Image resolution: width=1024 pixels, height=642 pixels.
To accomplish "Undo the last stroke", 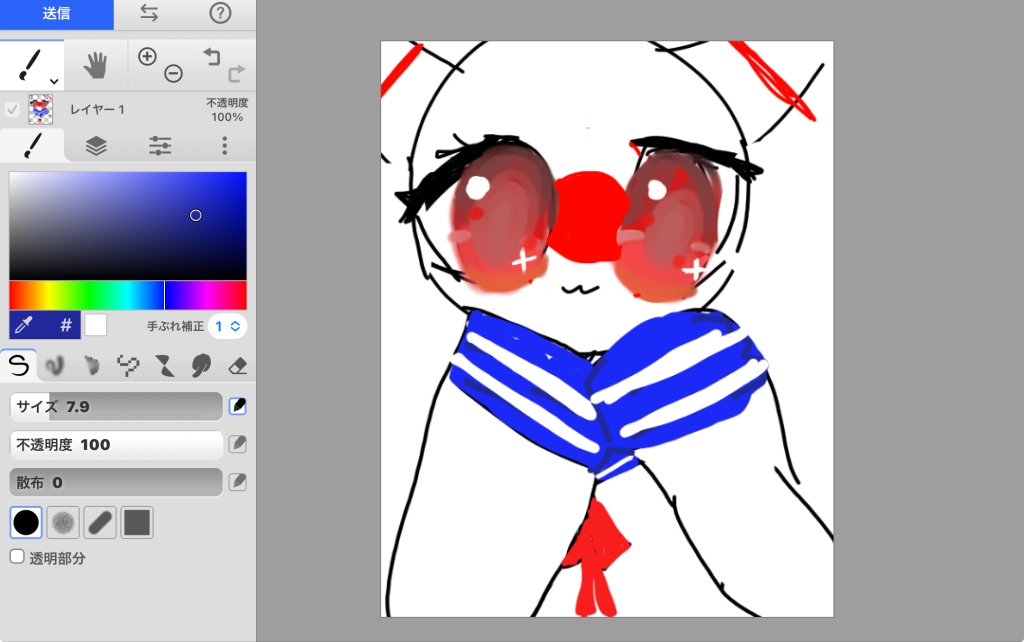I will pos(212,56).
